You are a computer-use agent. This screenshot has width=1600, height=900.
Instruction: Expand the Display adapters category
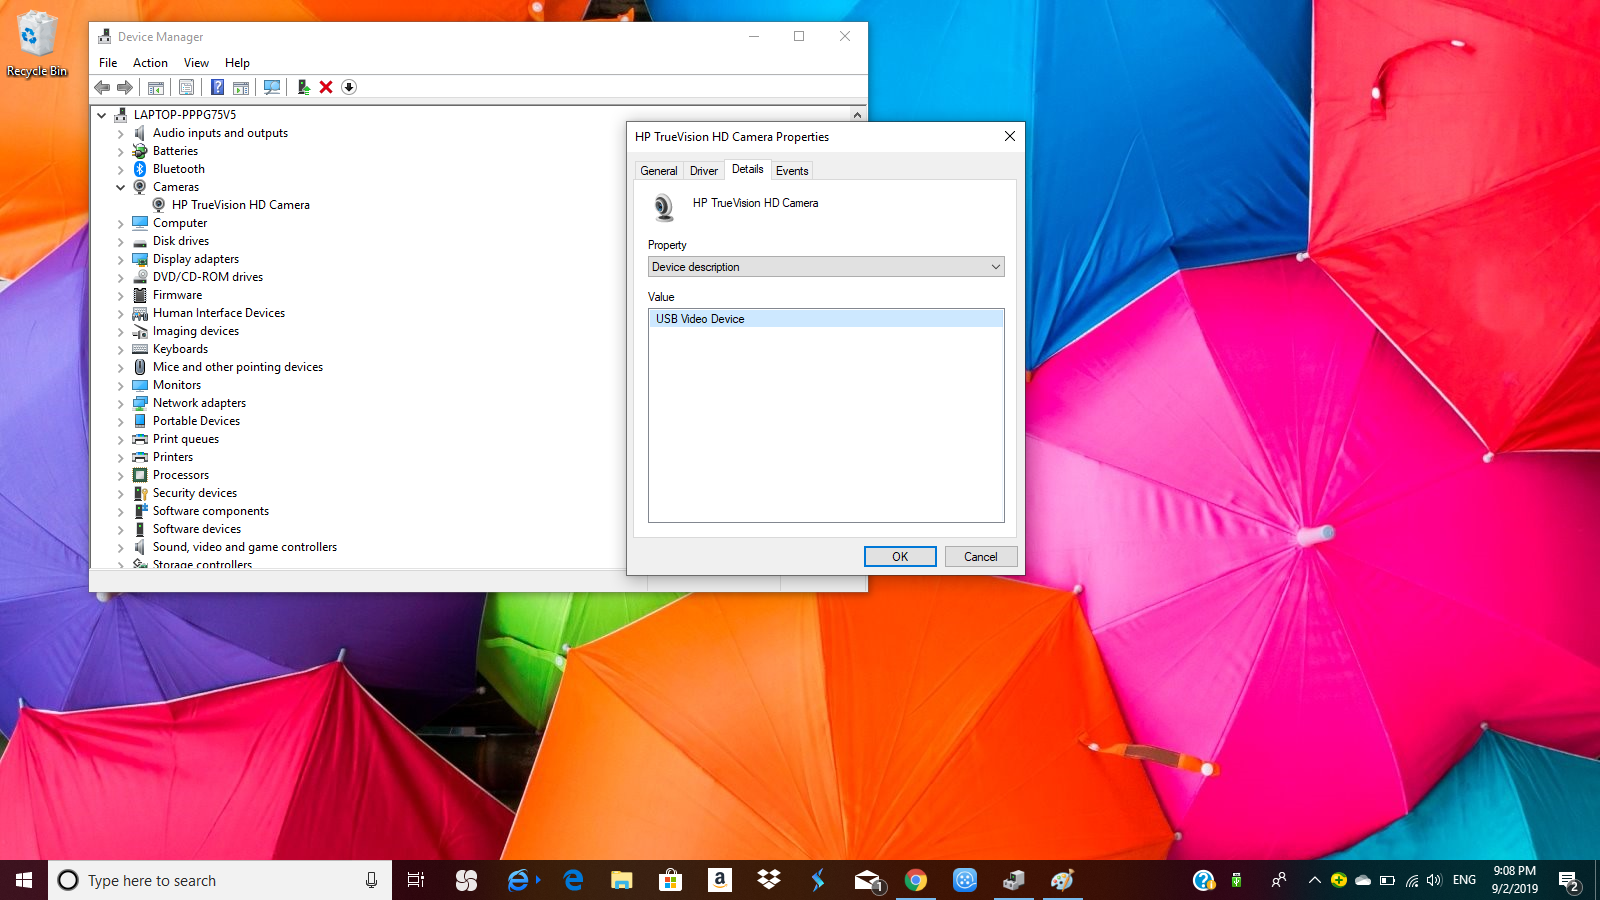click(x=121, y=259)
